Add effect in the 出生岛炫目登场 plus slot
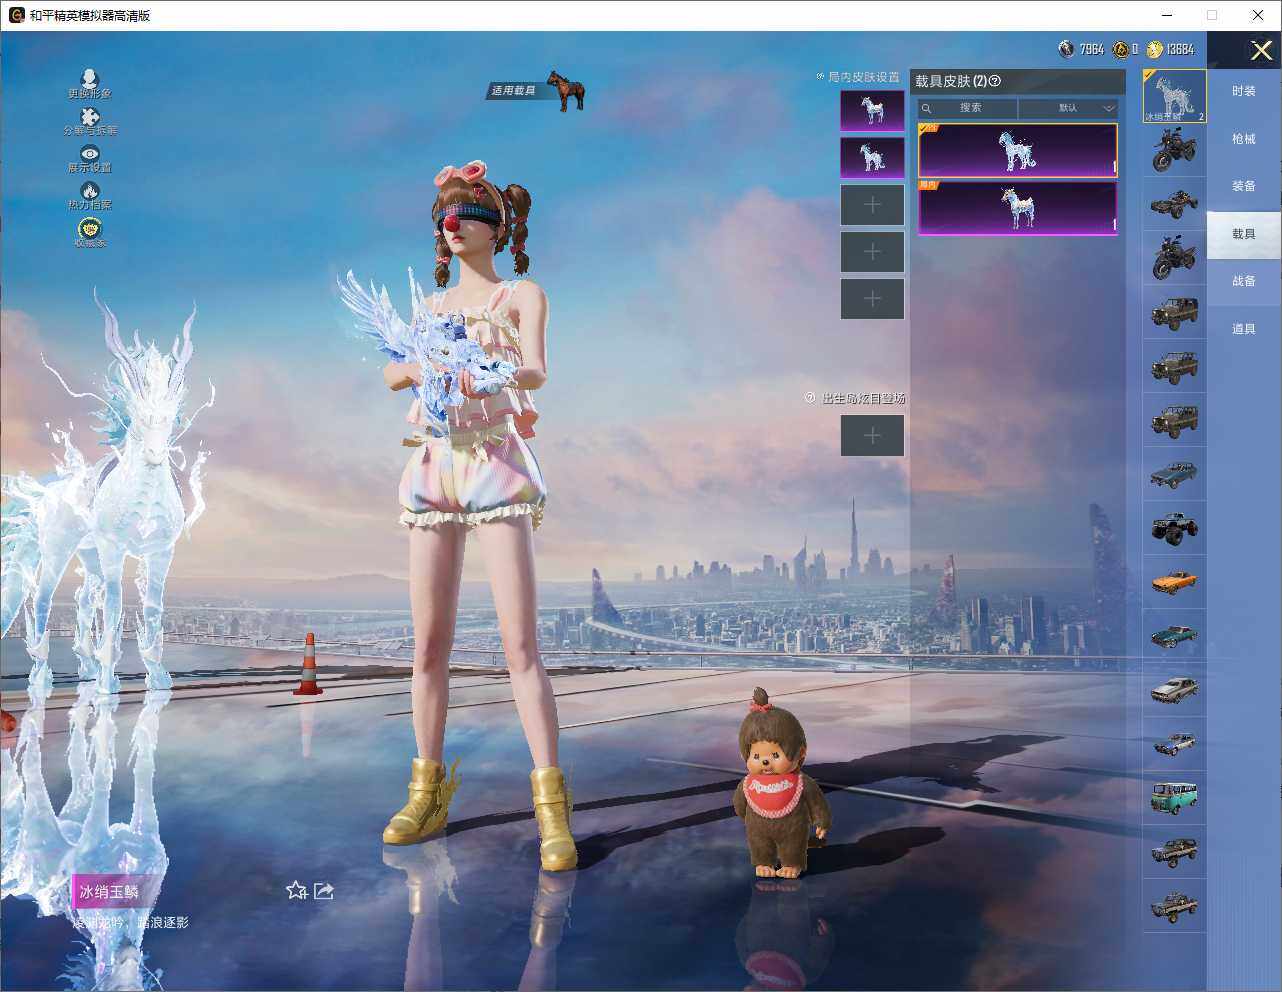The width and height of the screenshot is (1282, 992). click(x=872, y=436)
